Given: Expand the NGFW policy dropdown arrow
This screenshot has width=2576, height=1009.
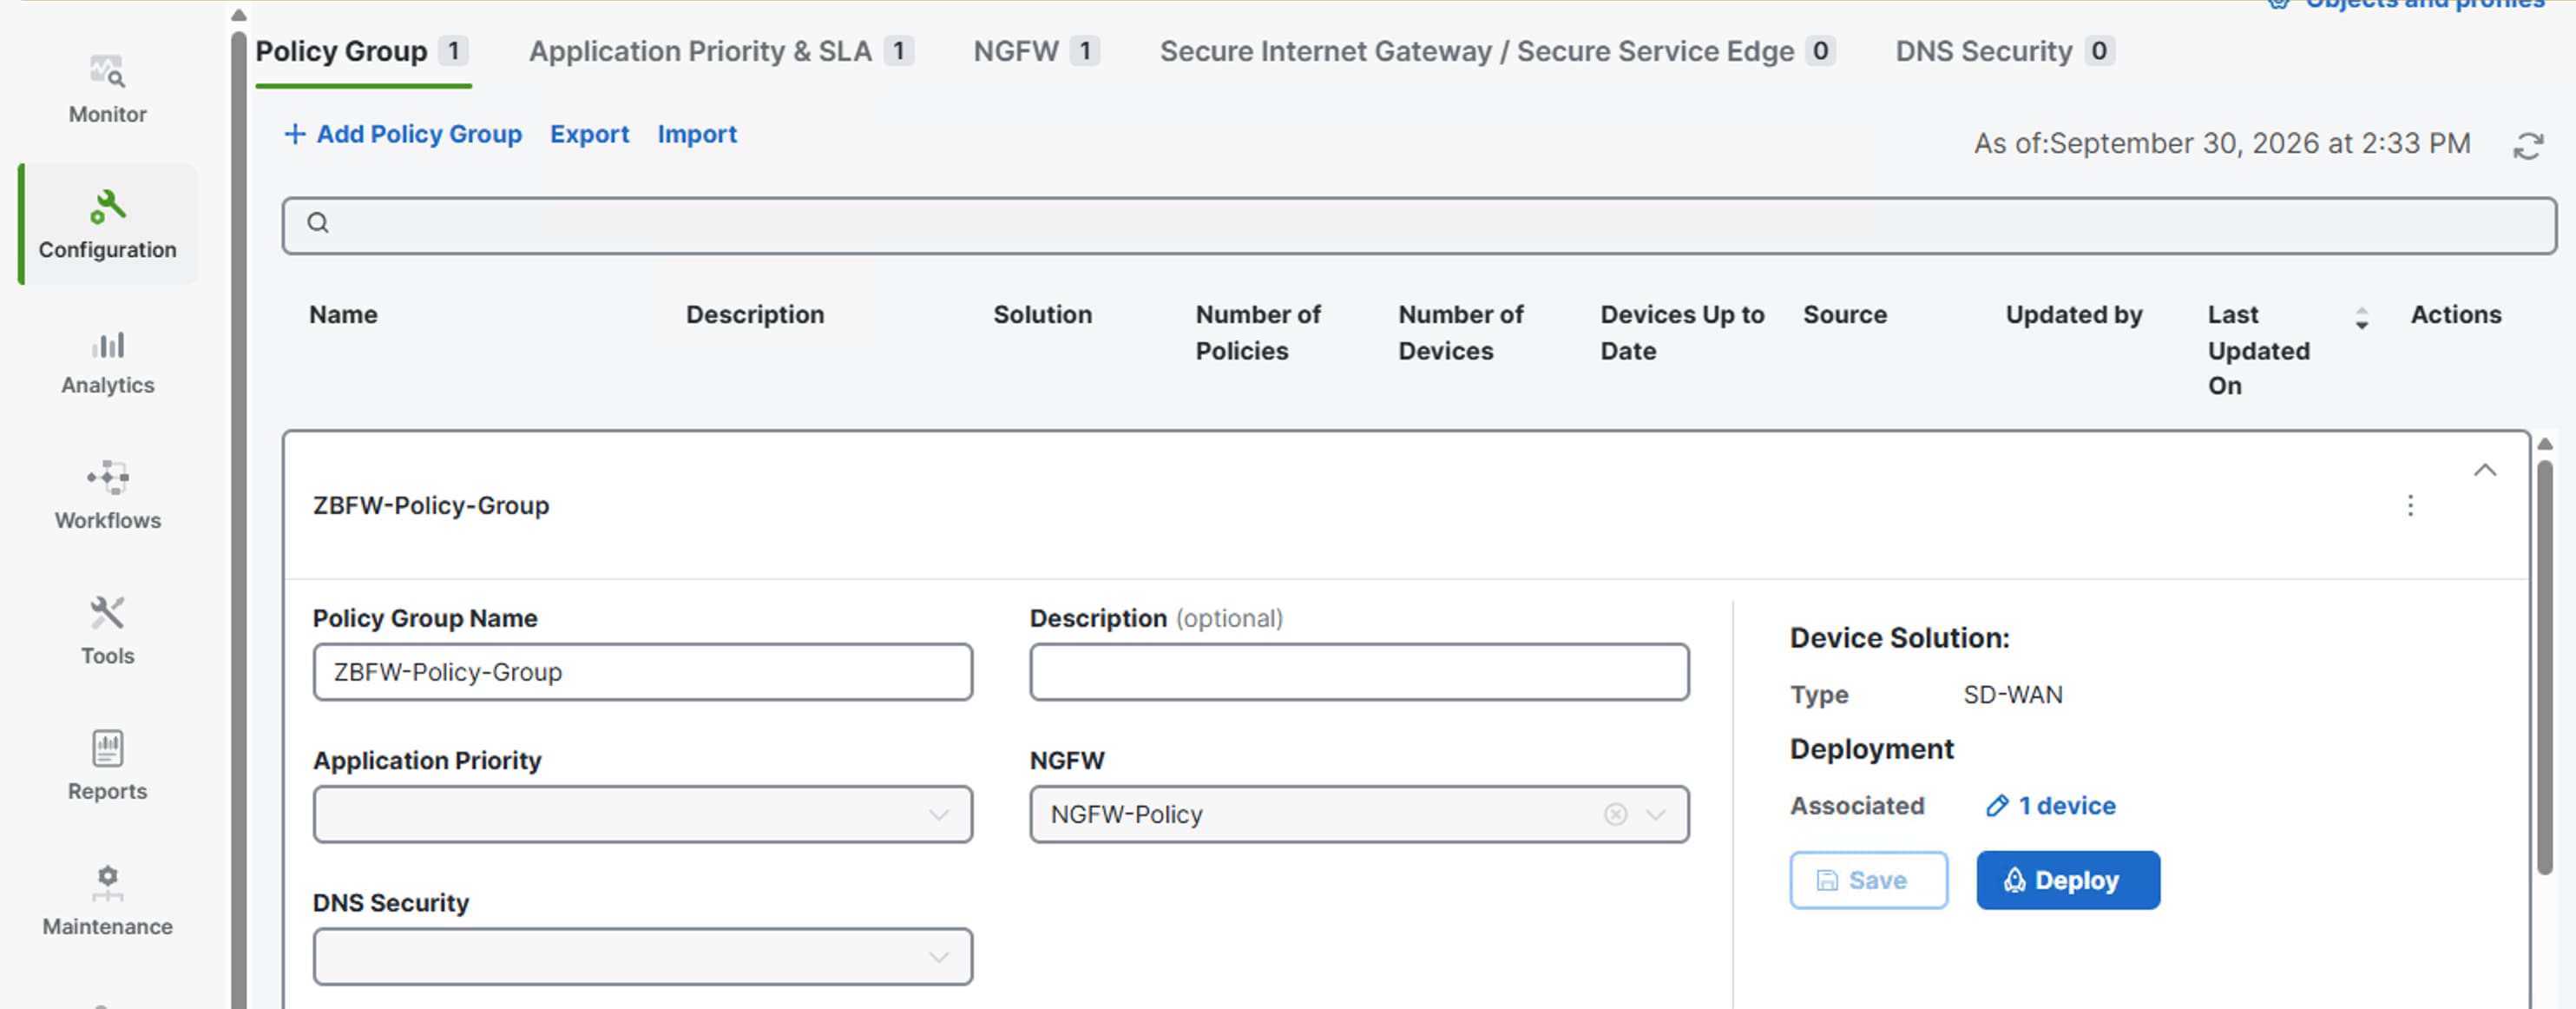Looking at the screenshot, I should point(1656,814).
